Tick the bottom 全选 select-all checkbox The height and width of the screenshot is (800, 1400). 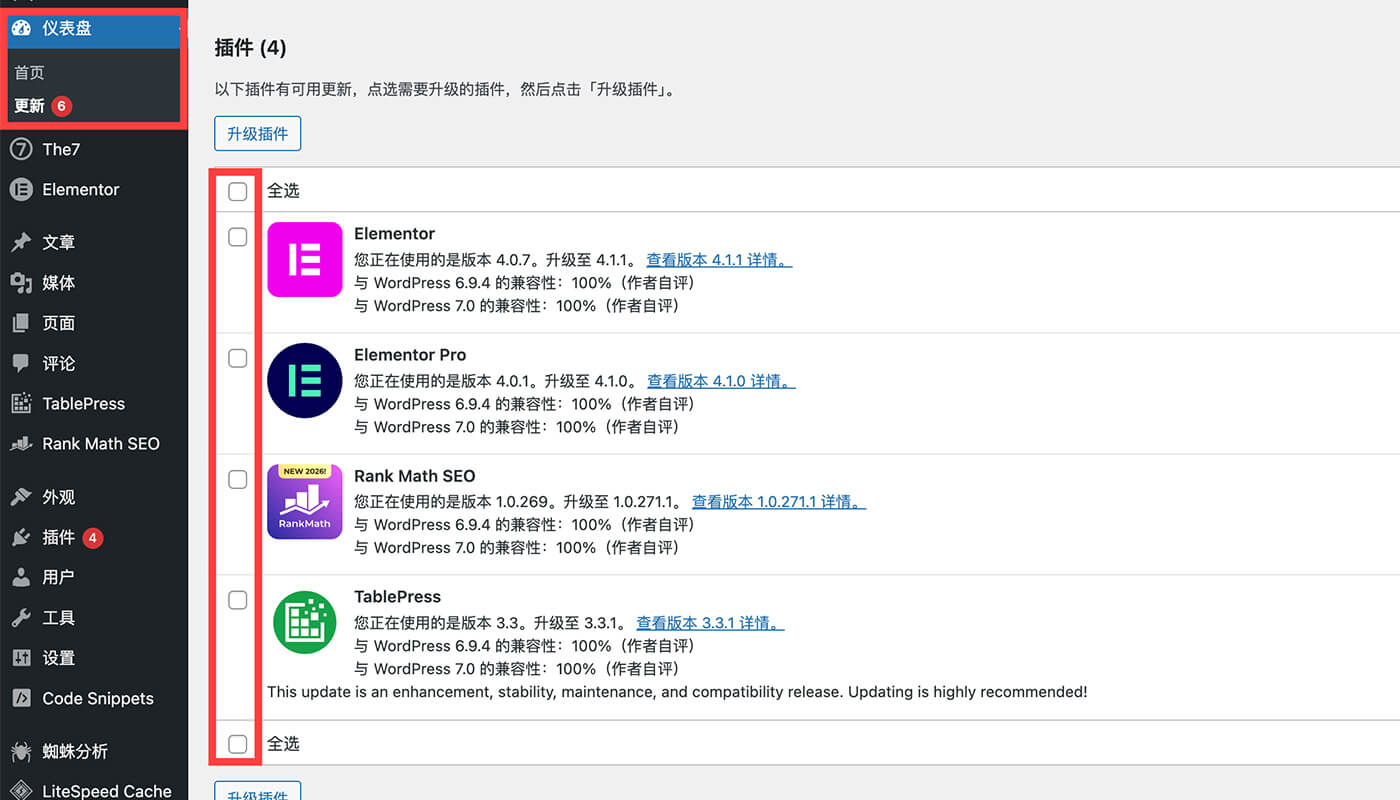pos(238,744)
